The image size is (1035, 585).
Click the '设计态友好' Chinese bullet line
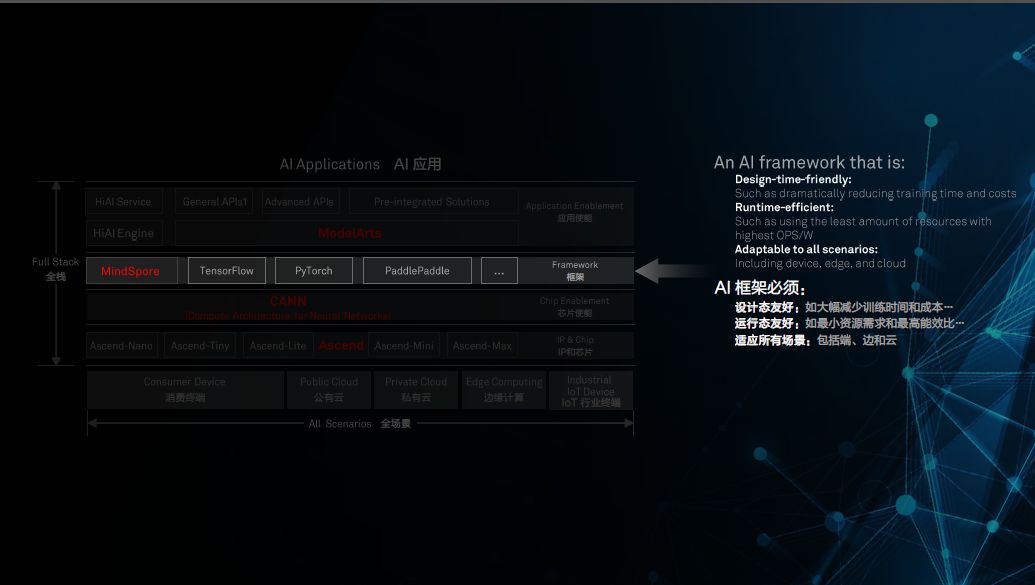[x=844, y=307]
